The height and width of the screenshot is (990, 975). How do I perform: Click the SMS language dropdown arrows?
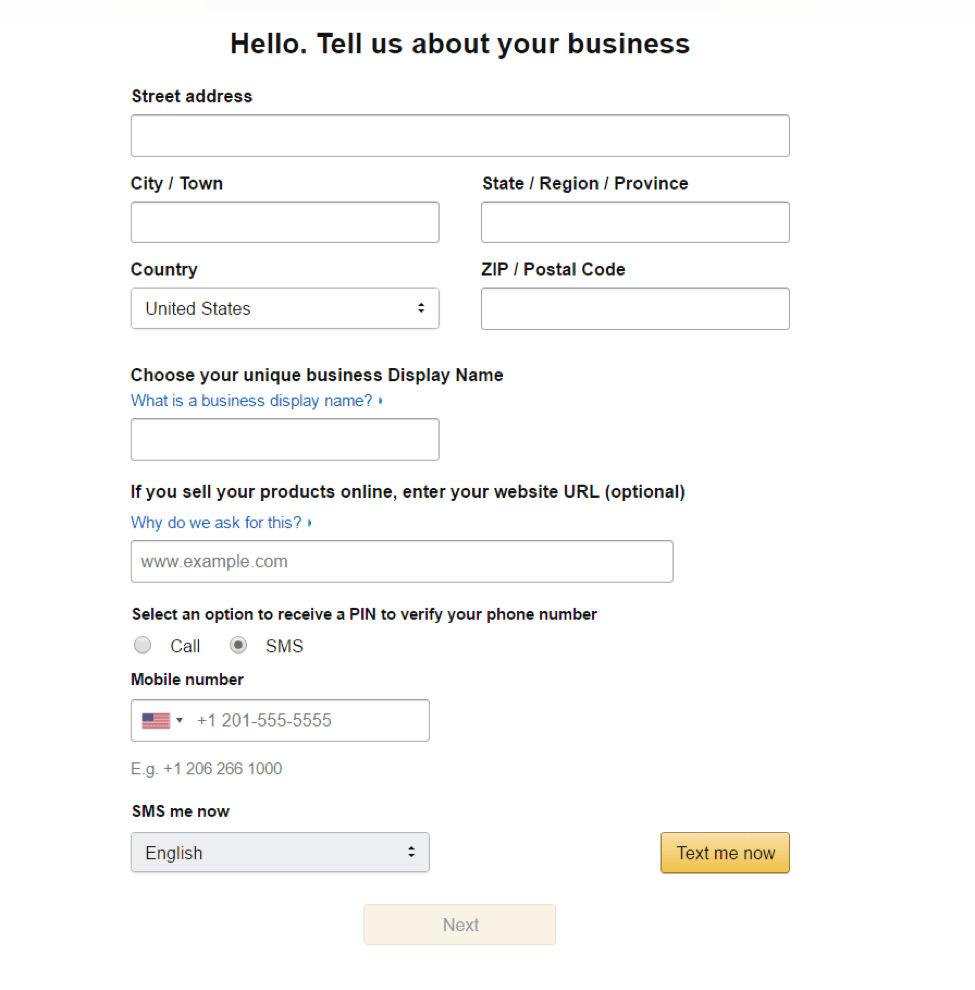pyautogui.click(x=411, y=852)
